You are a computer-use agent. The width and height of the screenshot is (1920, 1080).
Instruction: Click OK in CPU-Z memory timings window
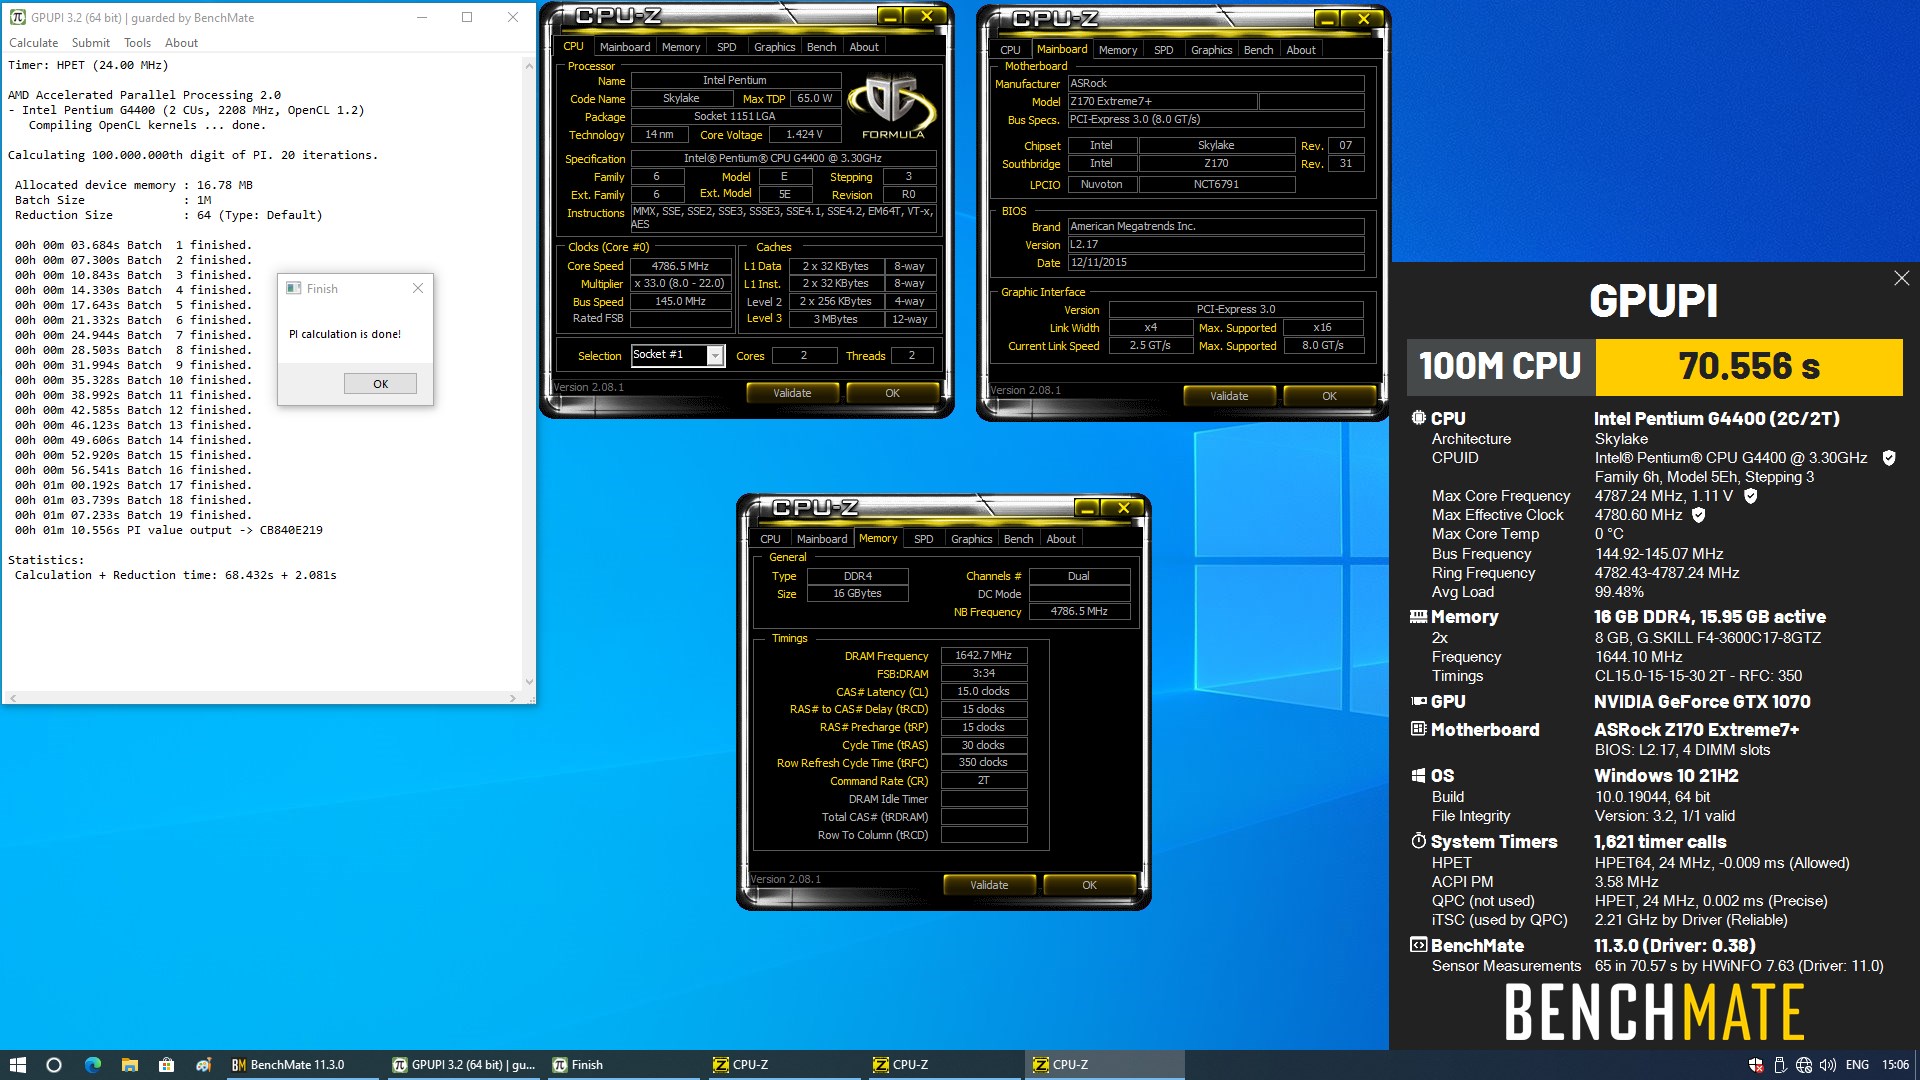(1089, 885)
